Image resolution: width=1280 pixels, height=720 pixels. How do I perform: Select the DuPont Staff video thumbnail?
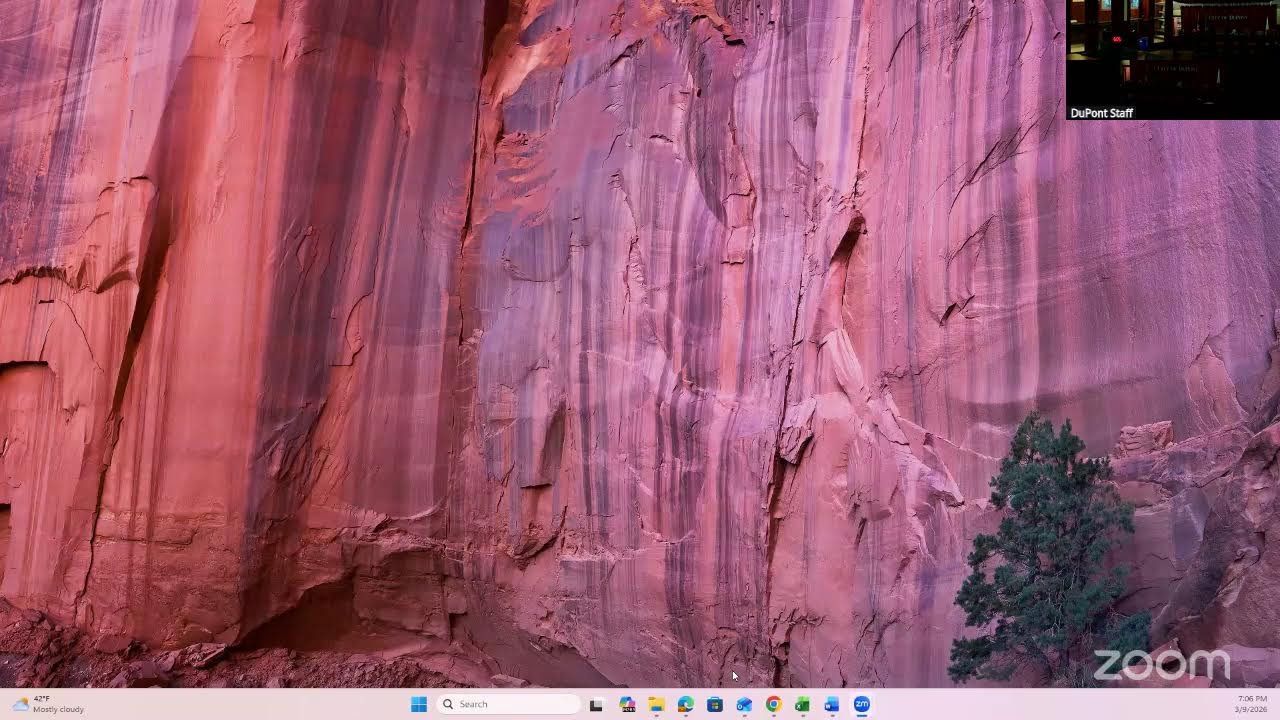click(x=1173, y=60)
